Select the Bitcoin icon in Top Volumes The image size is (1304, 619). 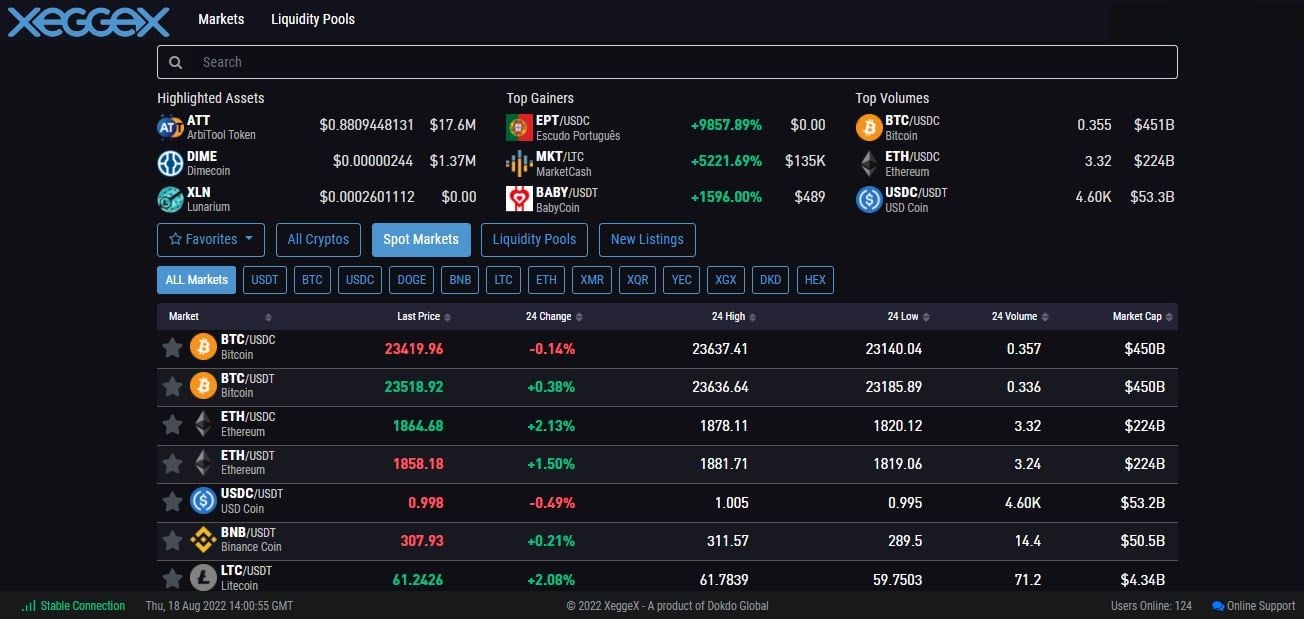[x=869, y=126]
